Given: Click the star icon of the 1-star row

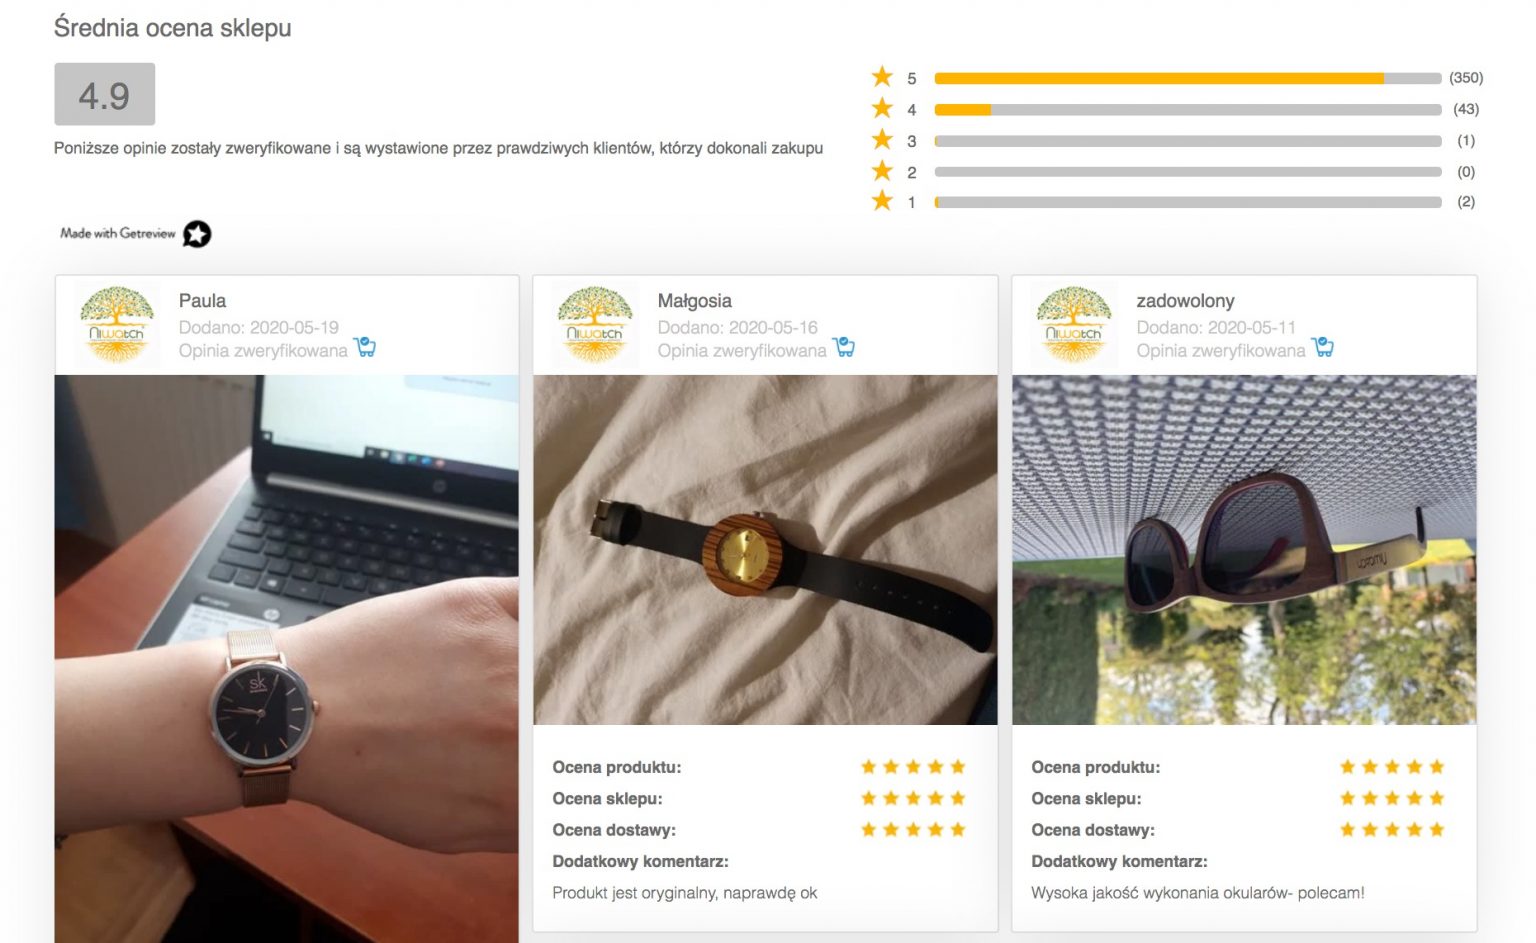Looking at the screenshot, I should point(882,201).
